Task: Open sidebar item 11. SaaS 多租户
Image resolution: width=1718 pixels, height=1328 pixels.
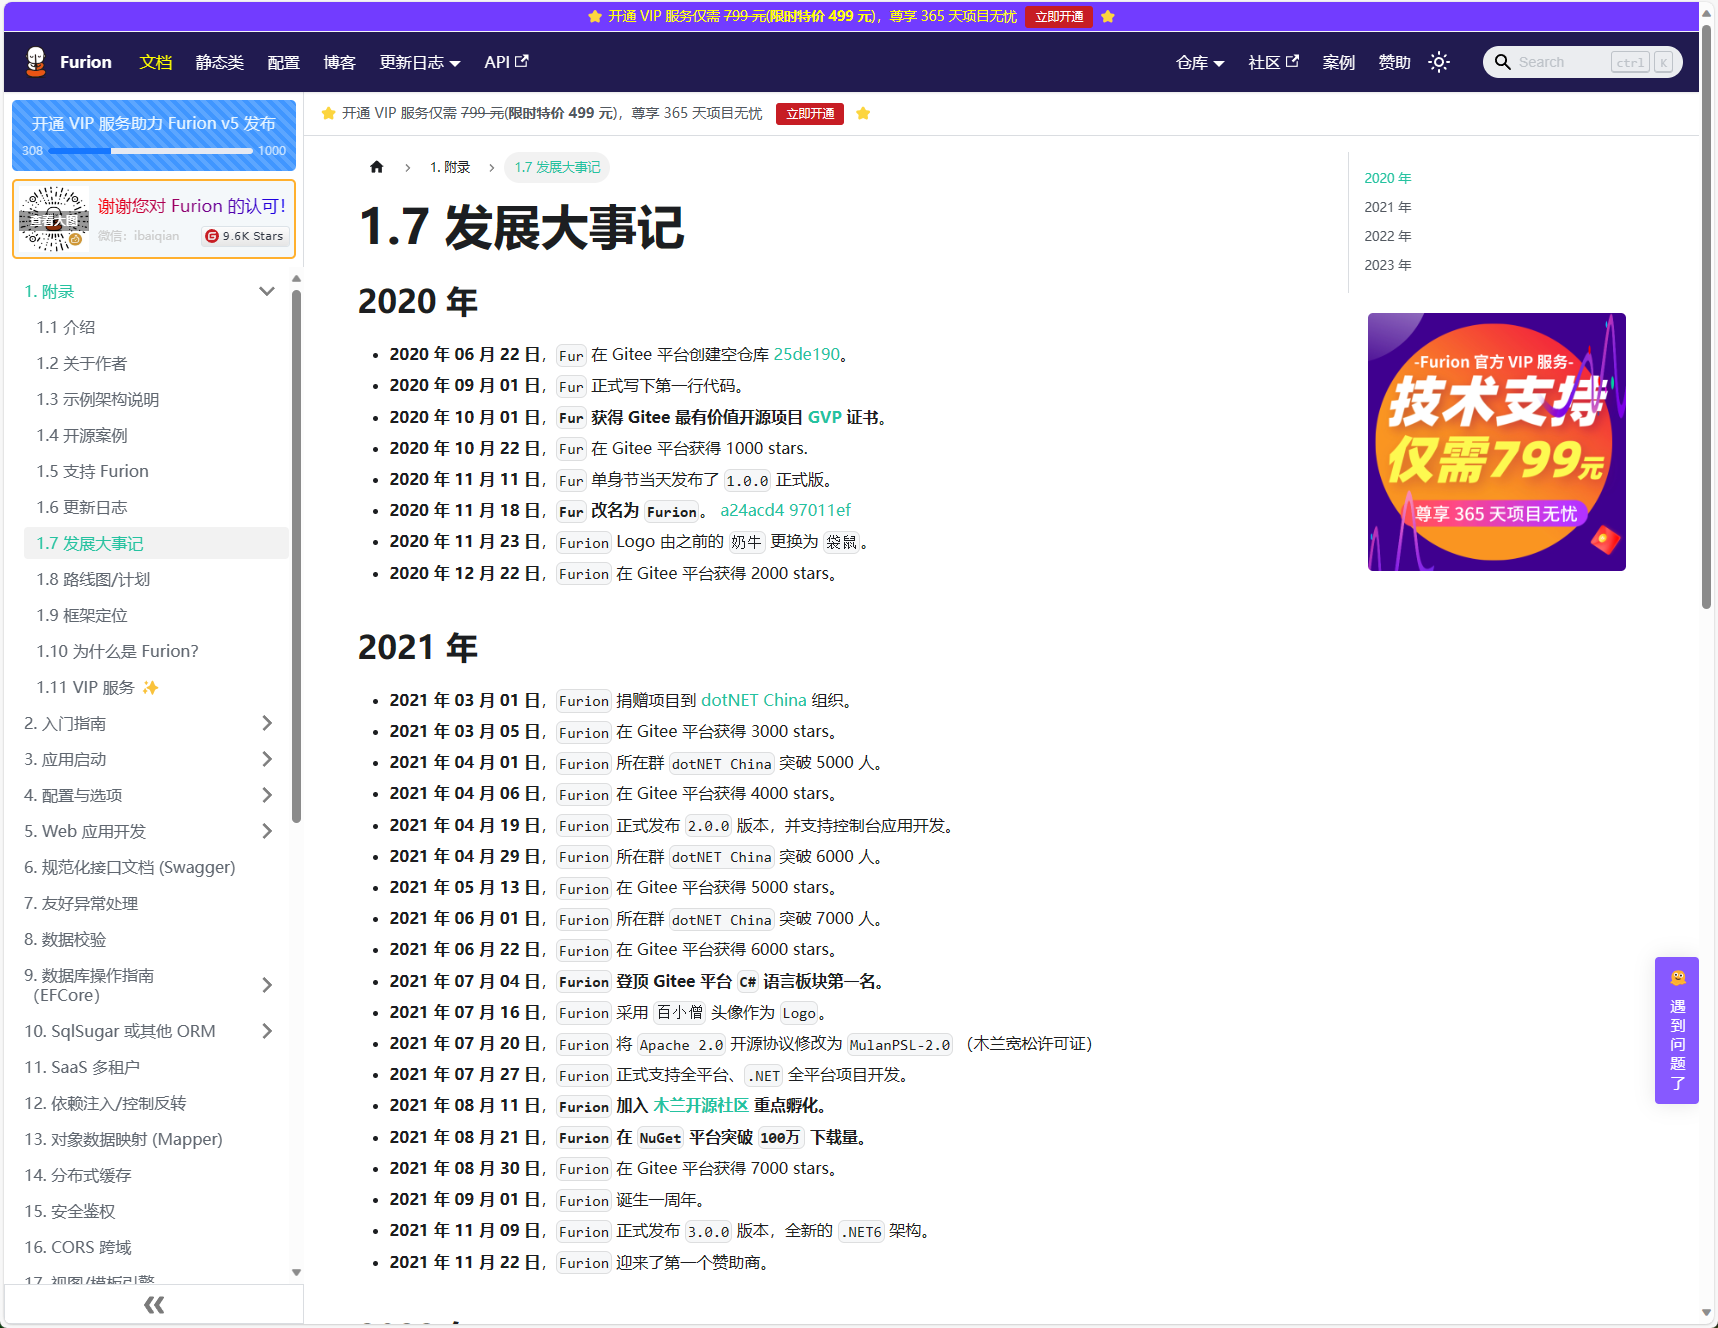Action: click(150, 1067)
